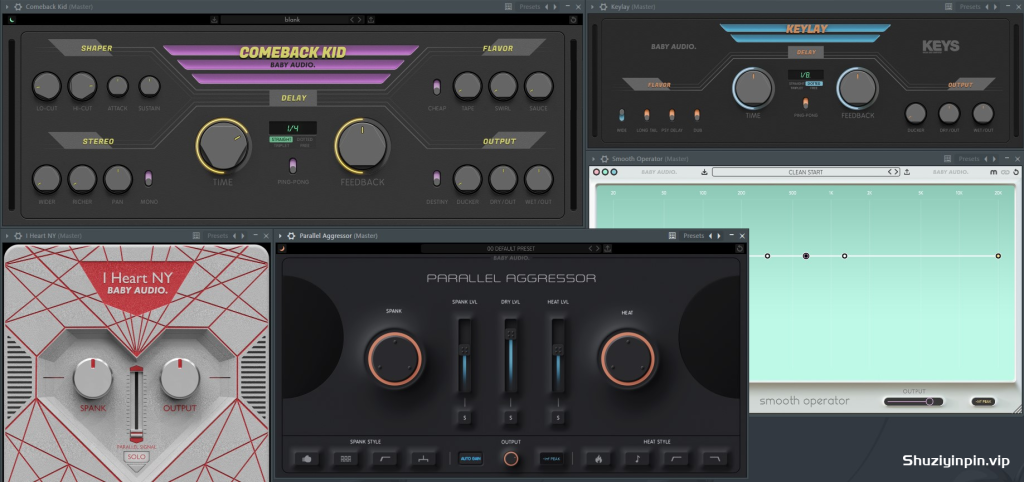Open the Clean Start preset selector
1024x482 pixels.
[806, 172]
